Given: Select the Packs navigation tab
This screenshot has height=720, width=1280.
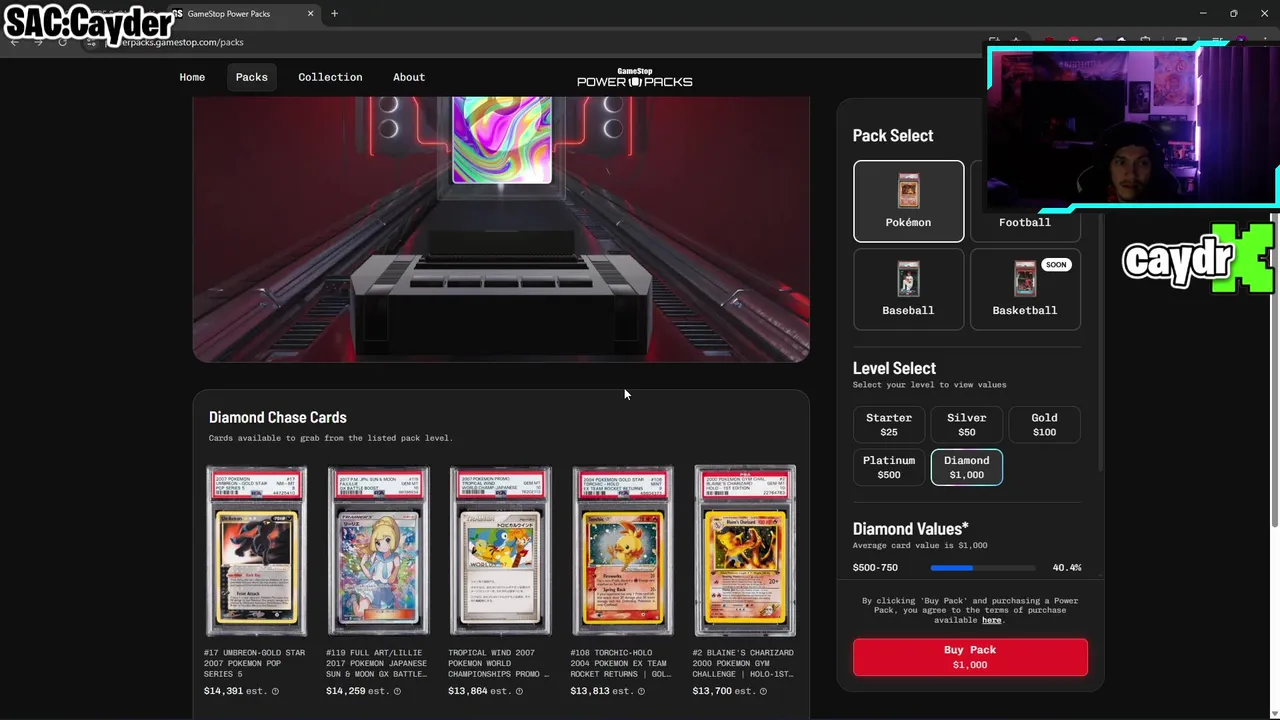Looking at the screenshot, I should [x=251, y=77].
